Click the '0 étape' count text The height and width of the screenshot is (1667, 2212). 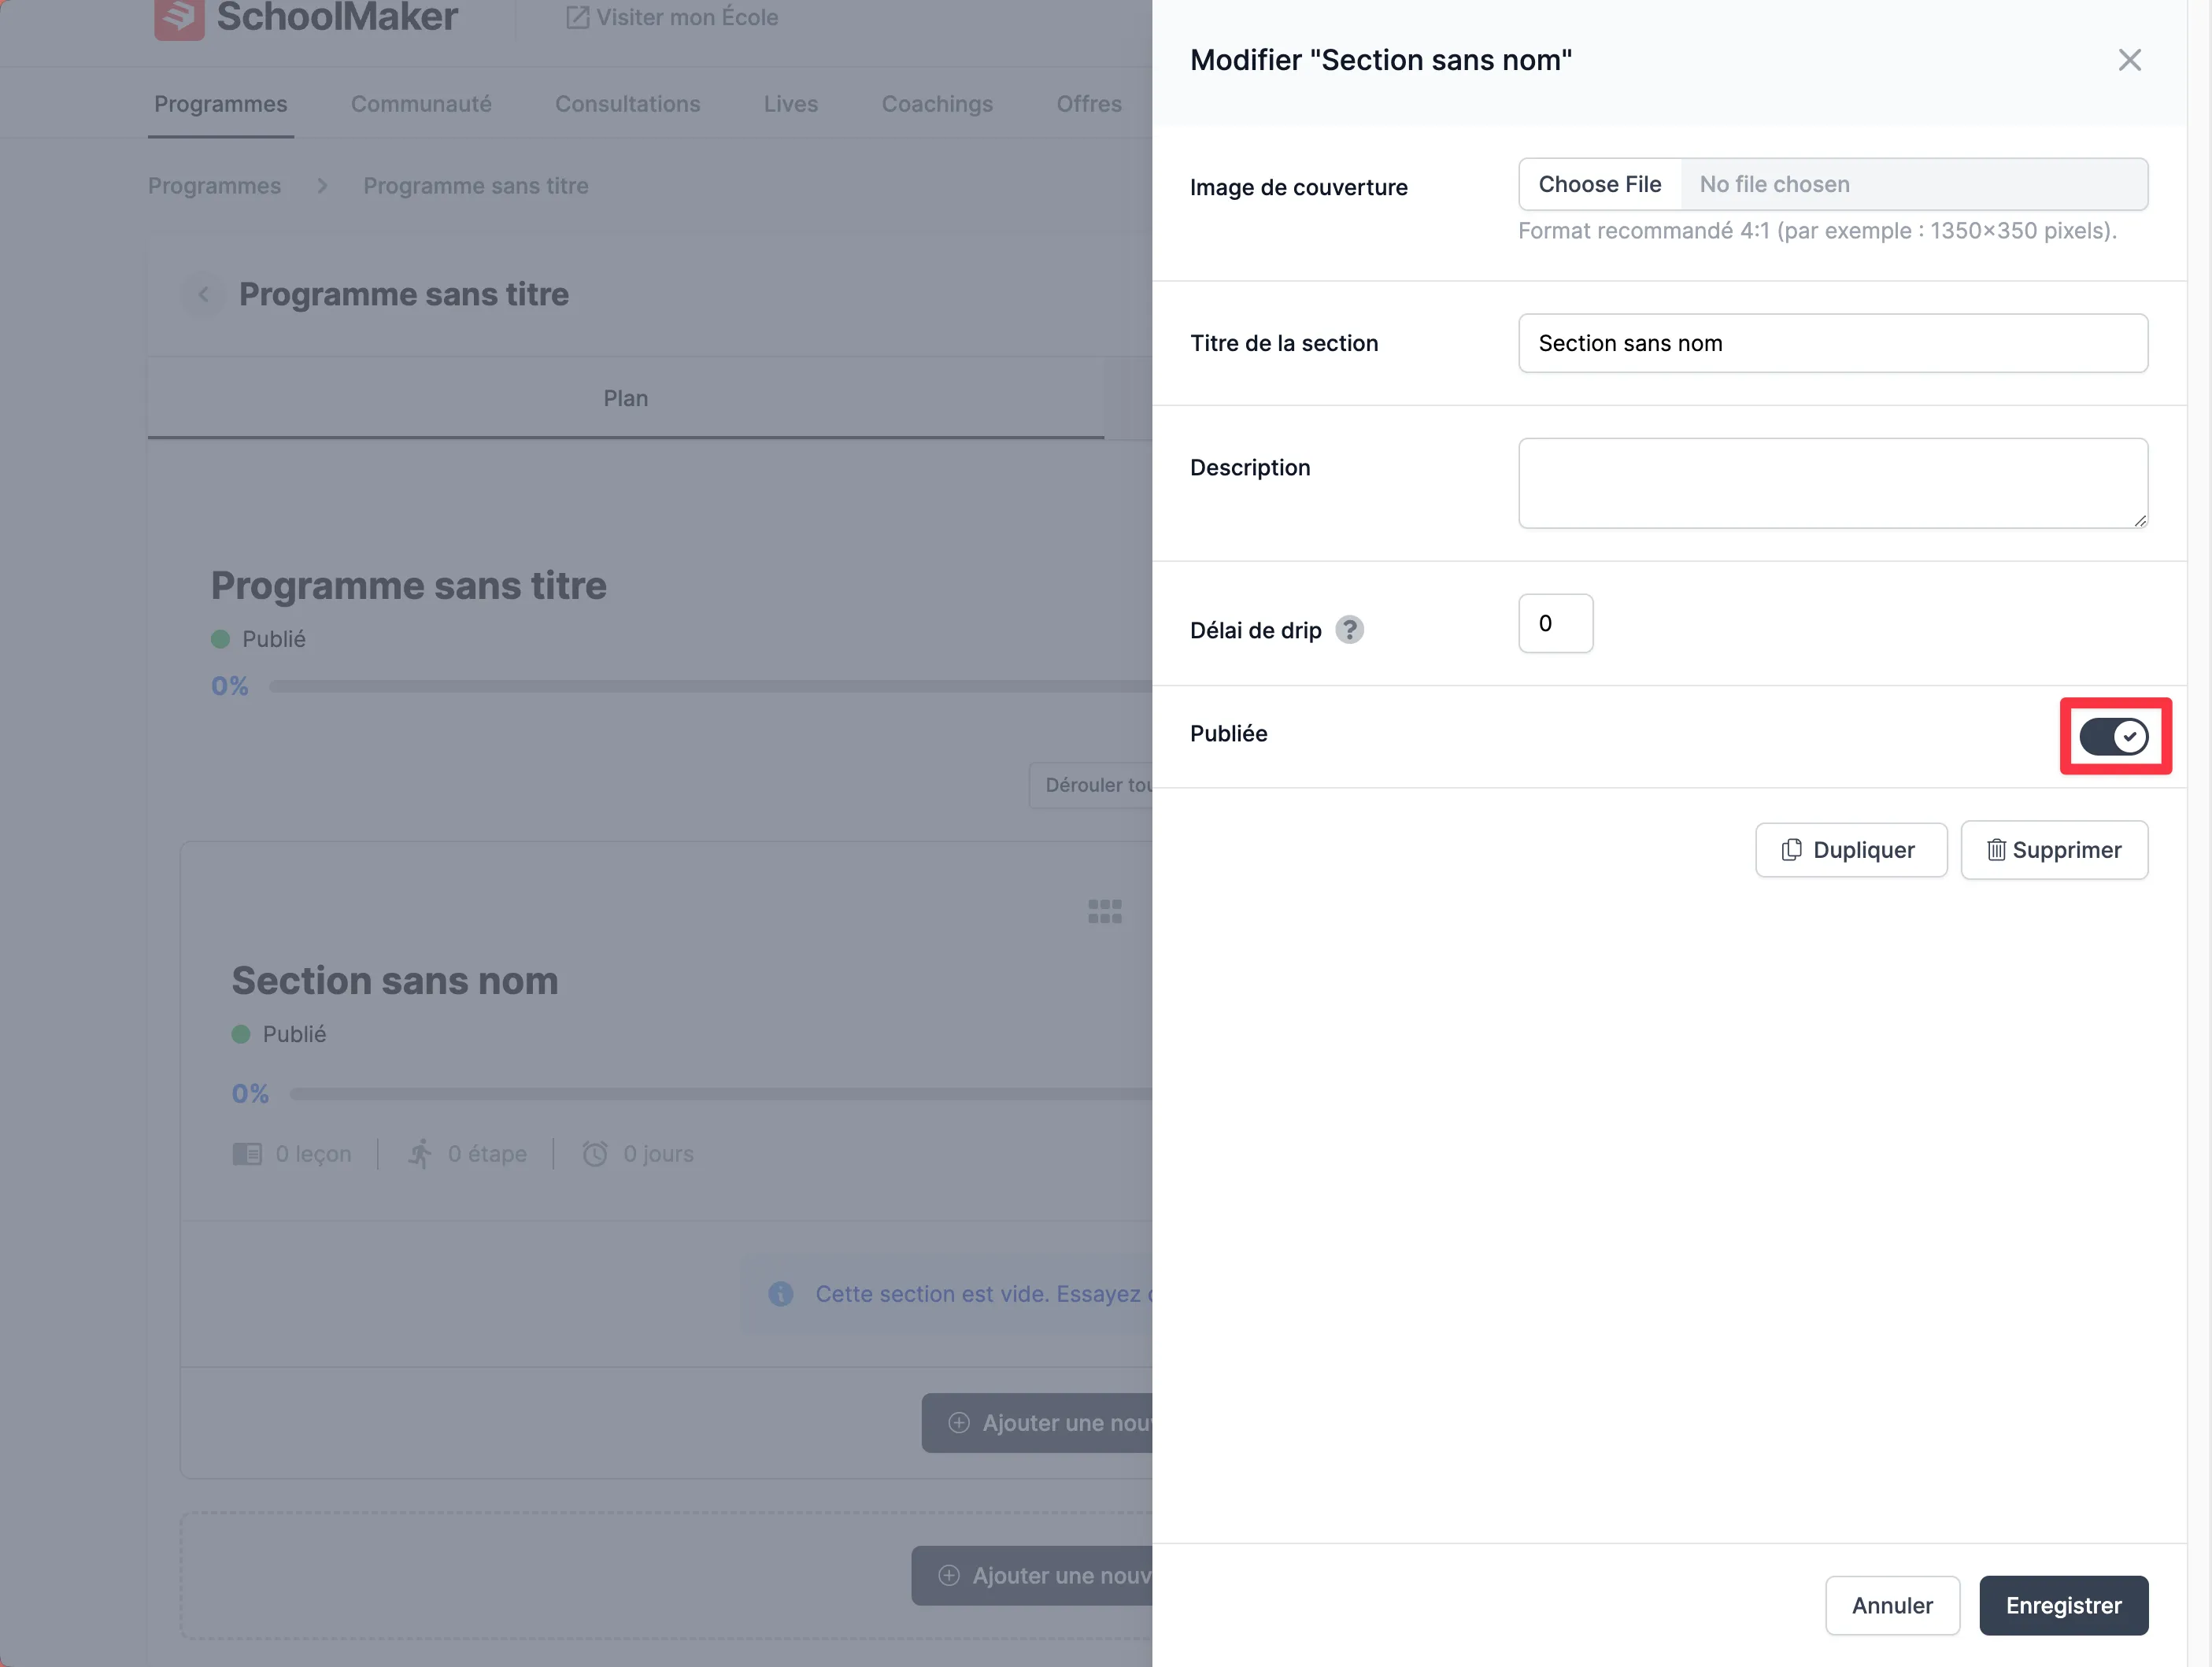tap(487, 1154)
